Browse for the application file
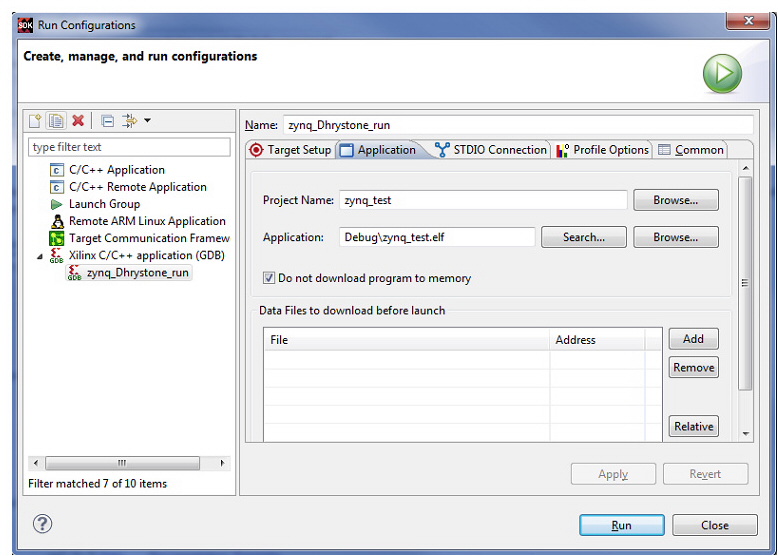The height and width of the screenshot is (556, 778). (x=675, y=237)
